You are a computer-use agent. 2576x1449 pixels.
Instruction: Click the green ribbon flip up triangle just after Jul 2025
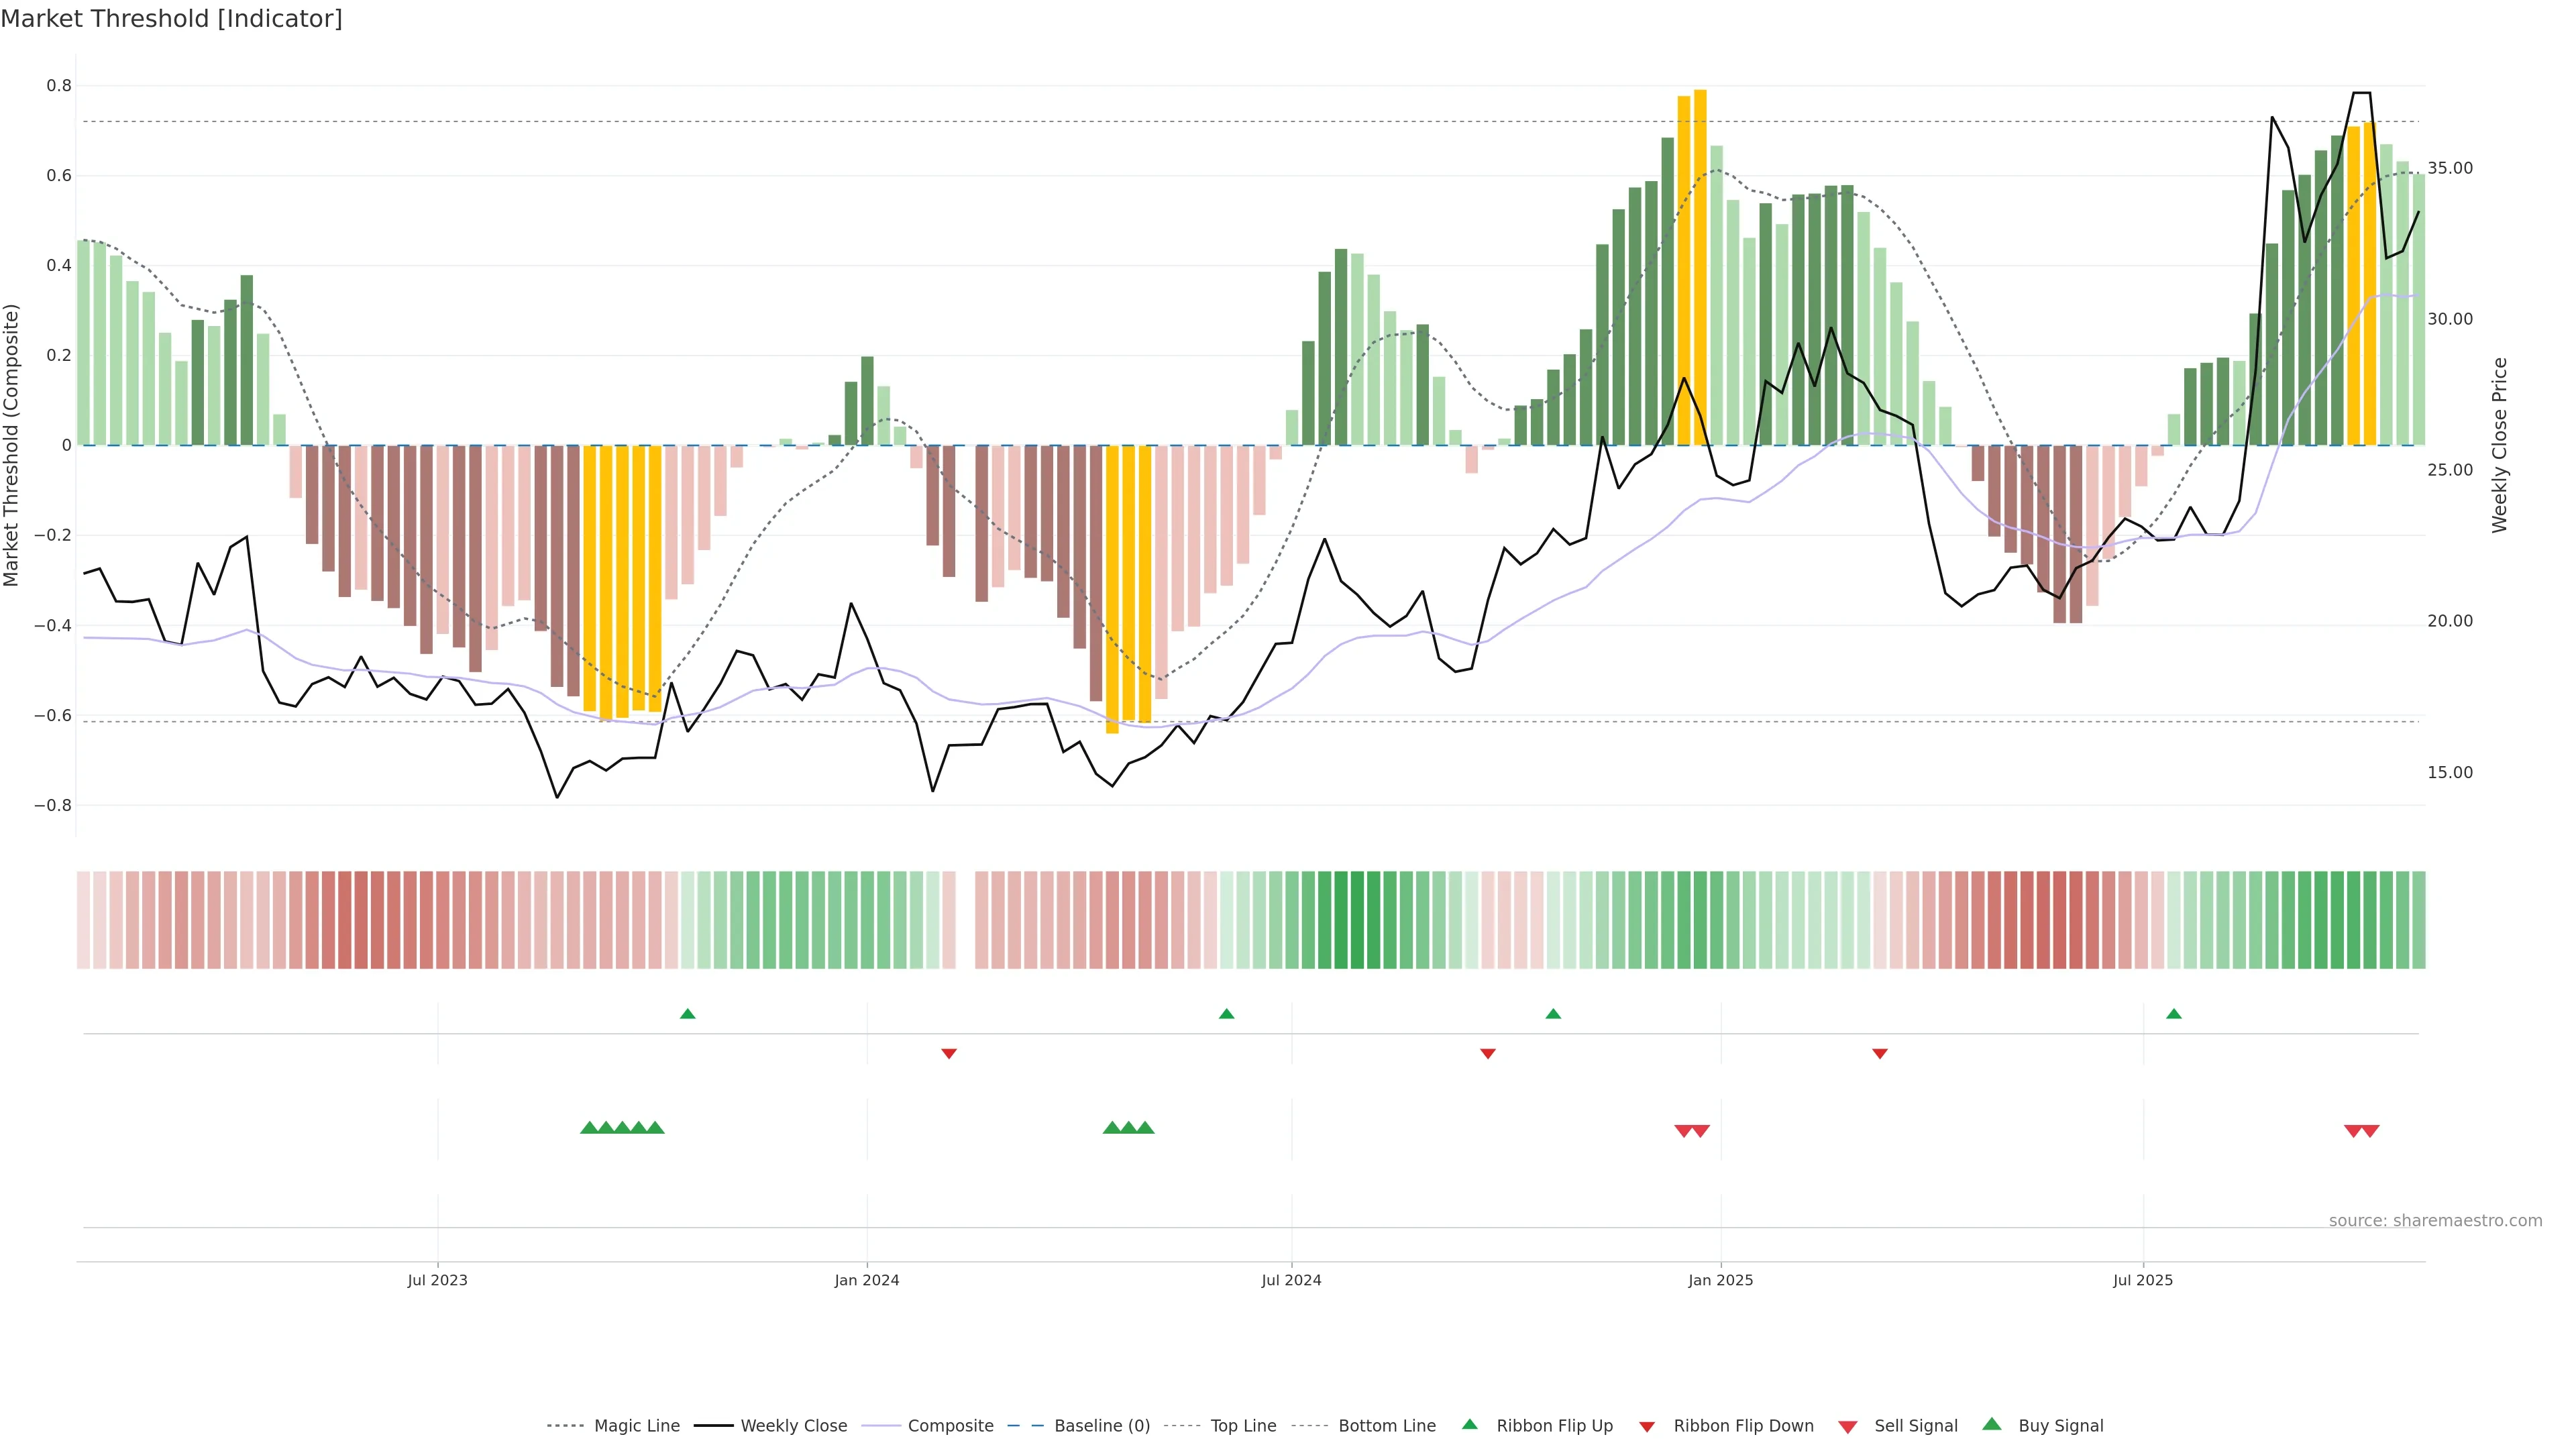pos(2173,1014)
